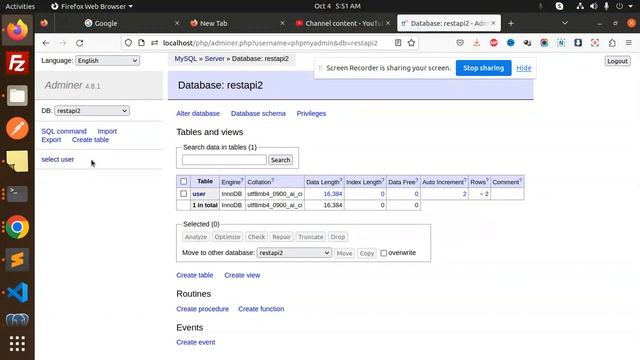Open the Files manager dock icon
The image size is (640, 360).
point(17,96)
